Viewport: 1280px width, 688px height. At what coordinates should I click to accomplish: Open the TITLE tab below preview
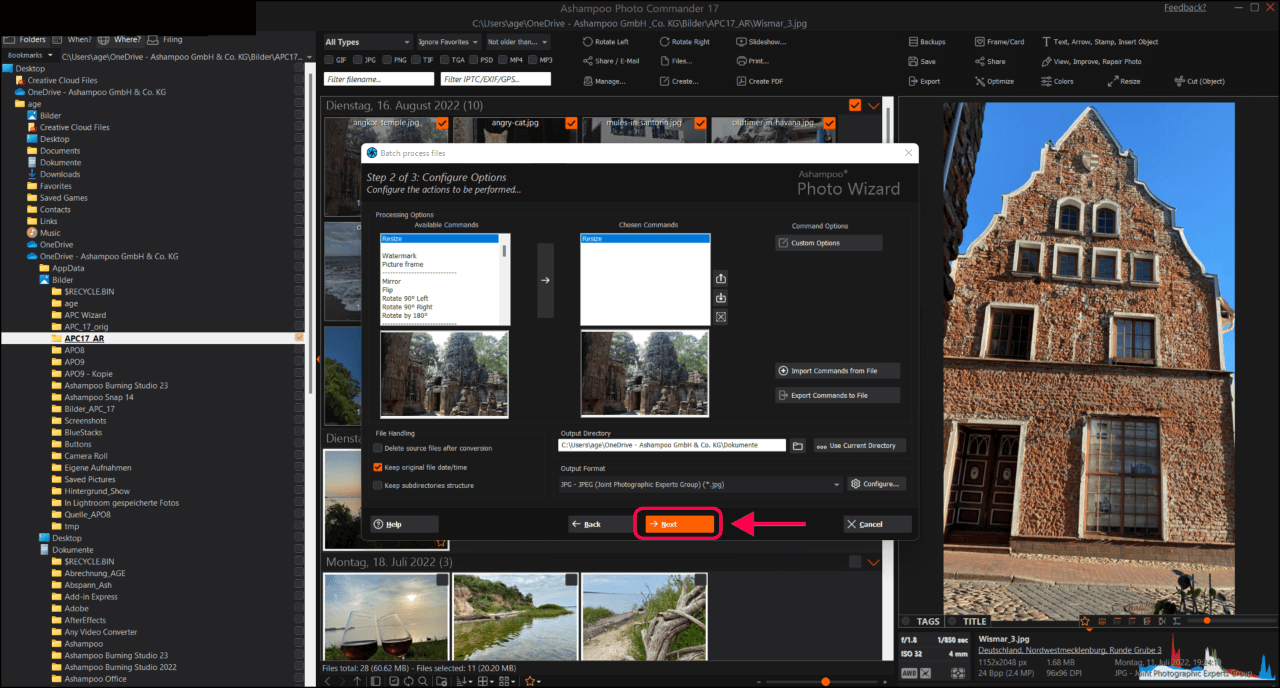pyautogui.click(x=968, y=621)
